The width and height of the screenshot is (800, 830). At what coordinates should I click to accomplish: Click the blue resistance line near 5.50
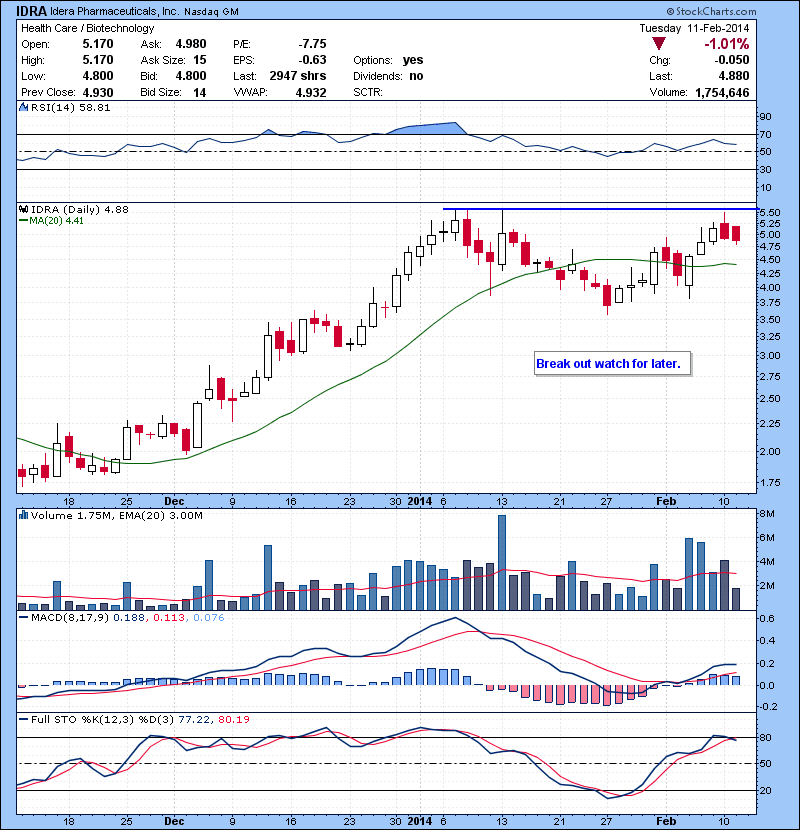click(600, 209)
